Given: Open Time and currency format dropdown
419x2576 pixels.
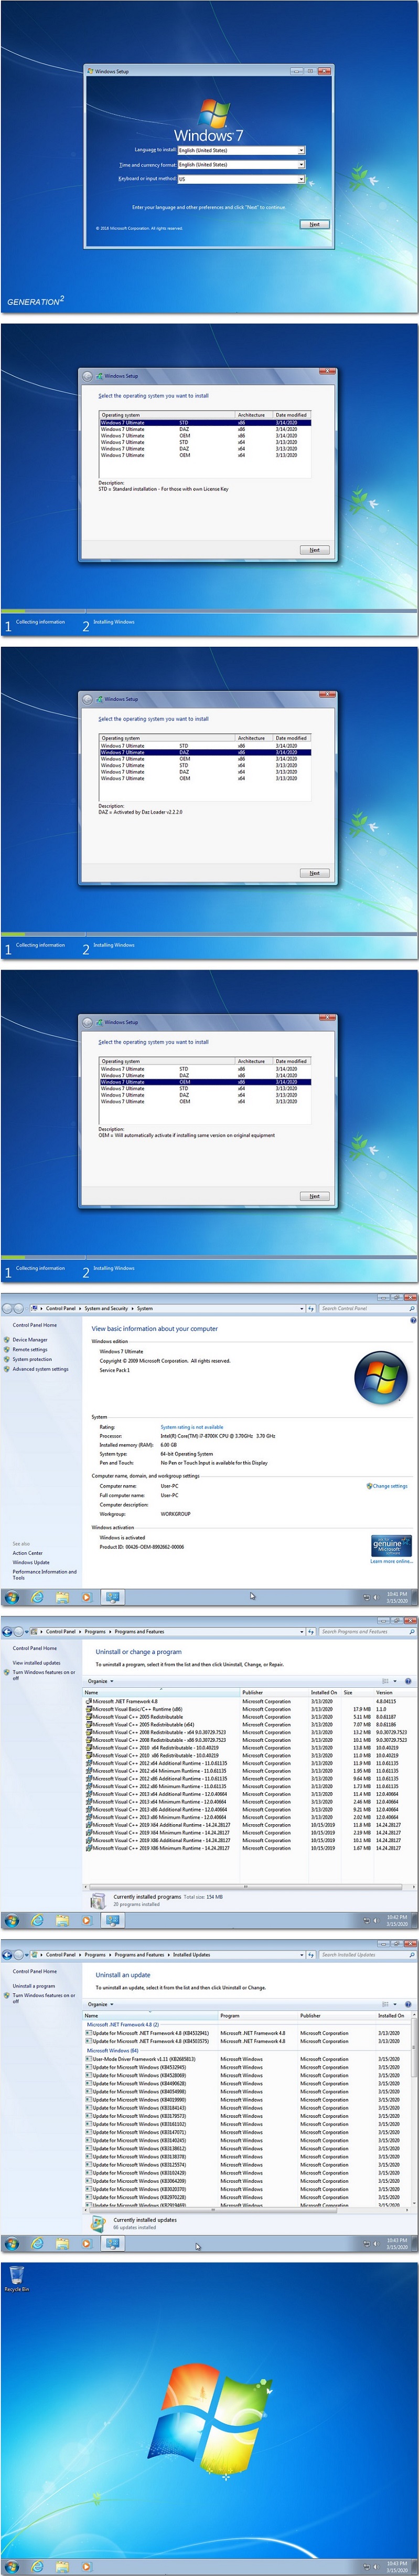Looking at the screenshot, I should coord(301,165).
